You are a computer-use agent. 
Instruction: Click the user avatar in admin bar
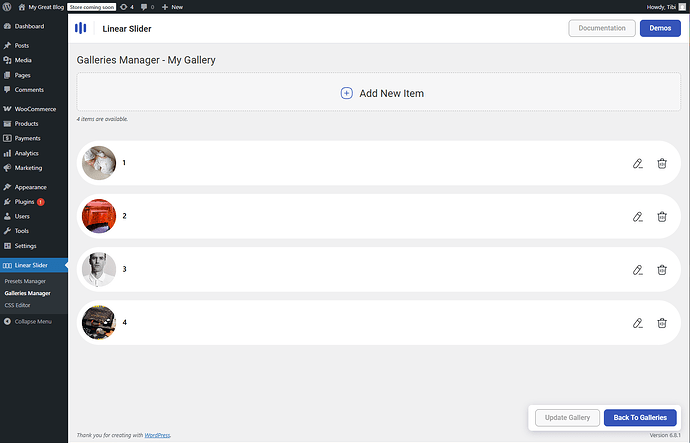[682, 7]
